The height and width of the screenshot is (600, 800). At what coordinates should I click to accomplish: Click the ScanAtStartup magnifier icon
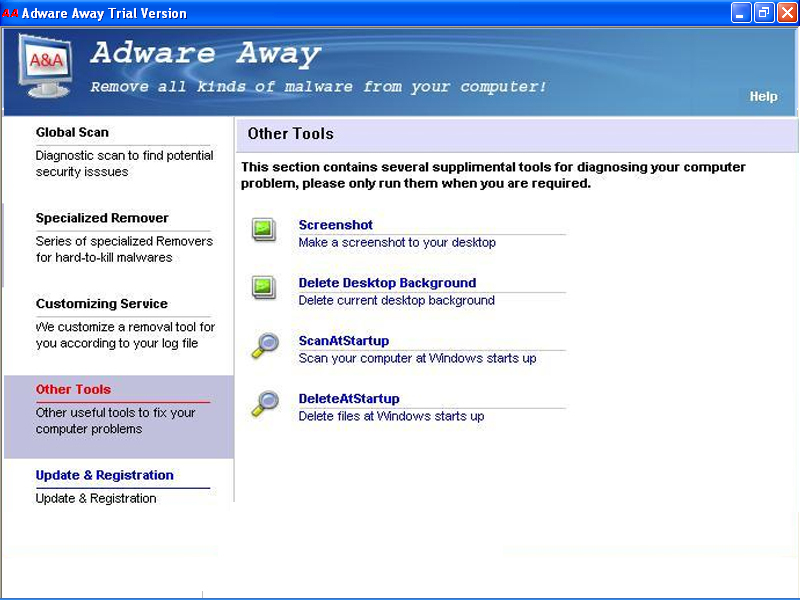[265, 345]
